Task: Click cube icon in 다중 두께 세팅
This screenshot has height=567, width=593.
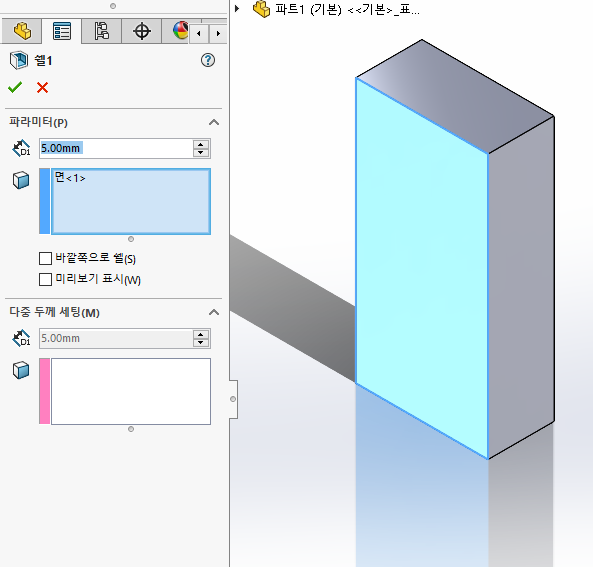Action: point(21,370)
